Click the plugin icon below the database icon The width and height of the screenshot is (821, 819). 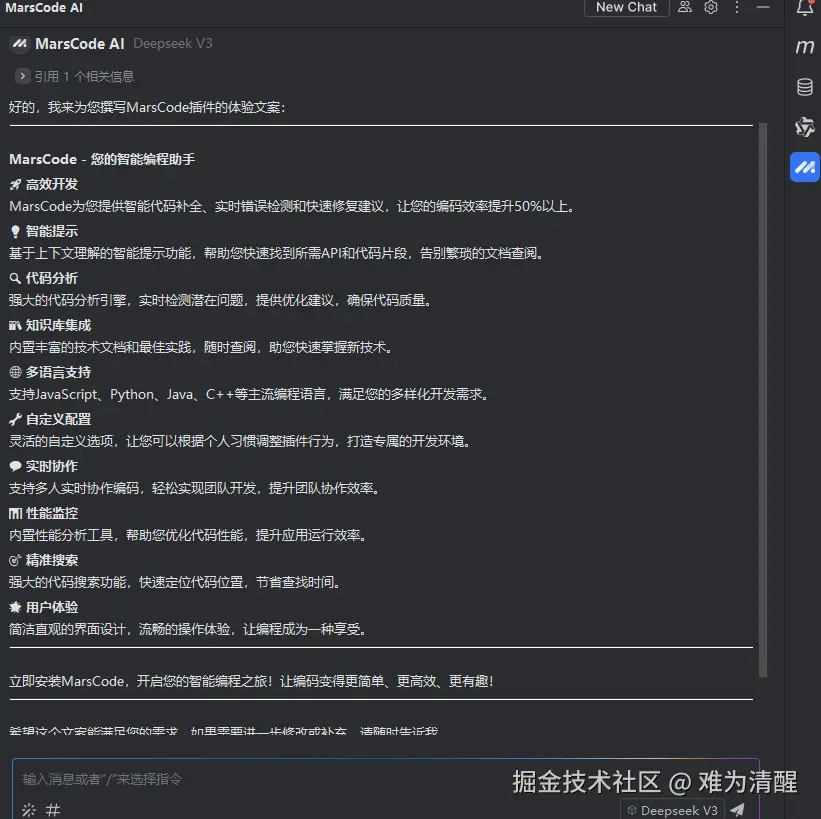click(805, 127)
